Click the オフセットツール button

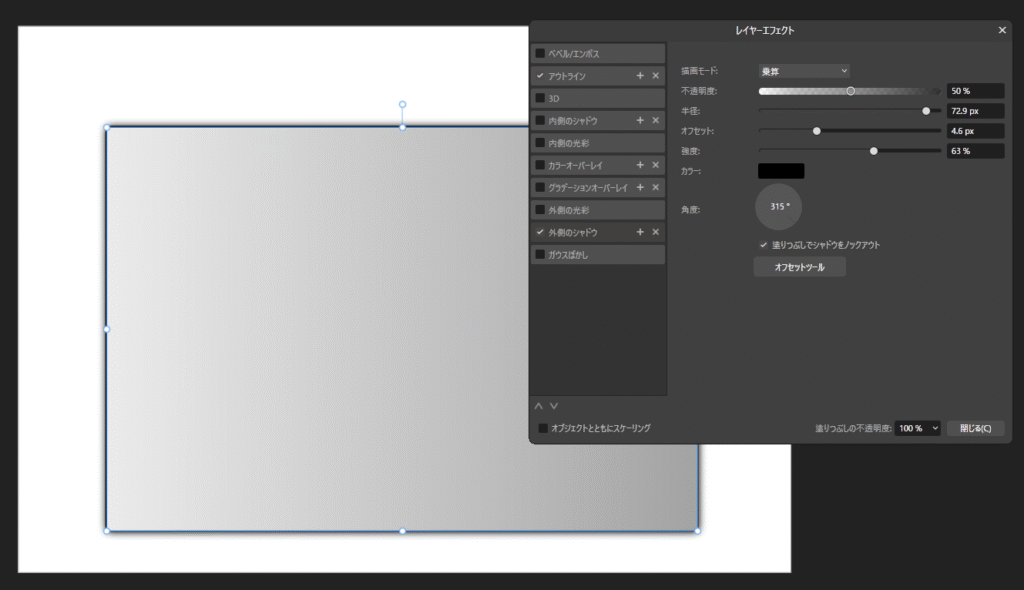799,267
